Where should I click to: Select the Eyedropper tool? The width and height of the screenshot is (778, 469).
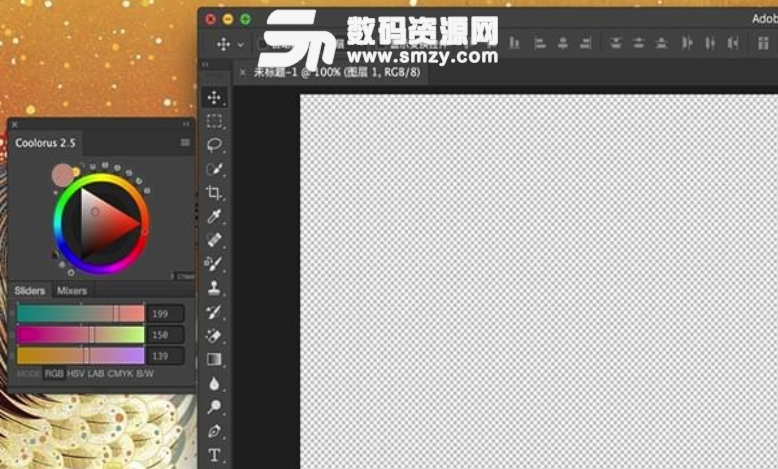coord(214,216)
